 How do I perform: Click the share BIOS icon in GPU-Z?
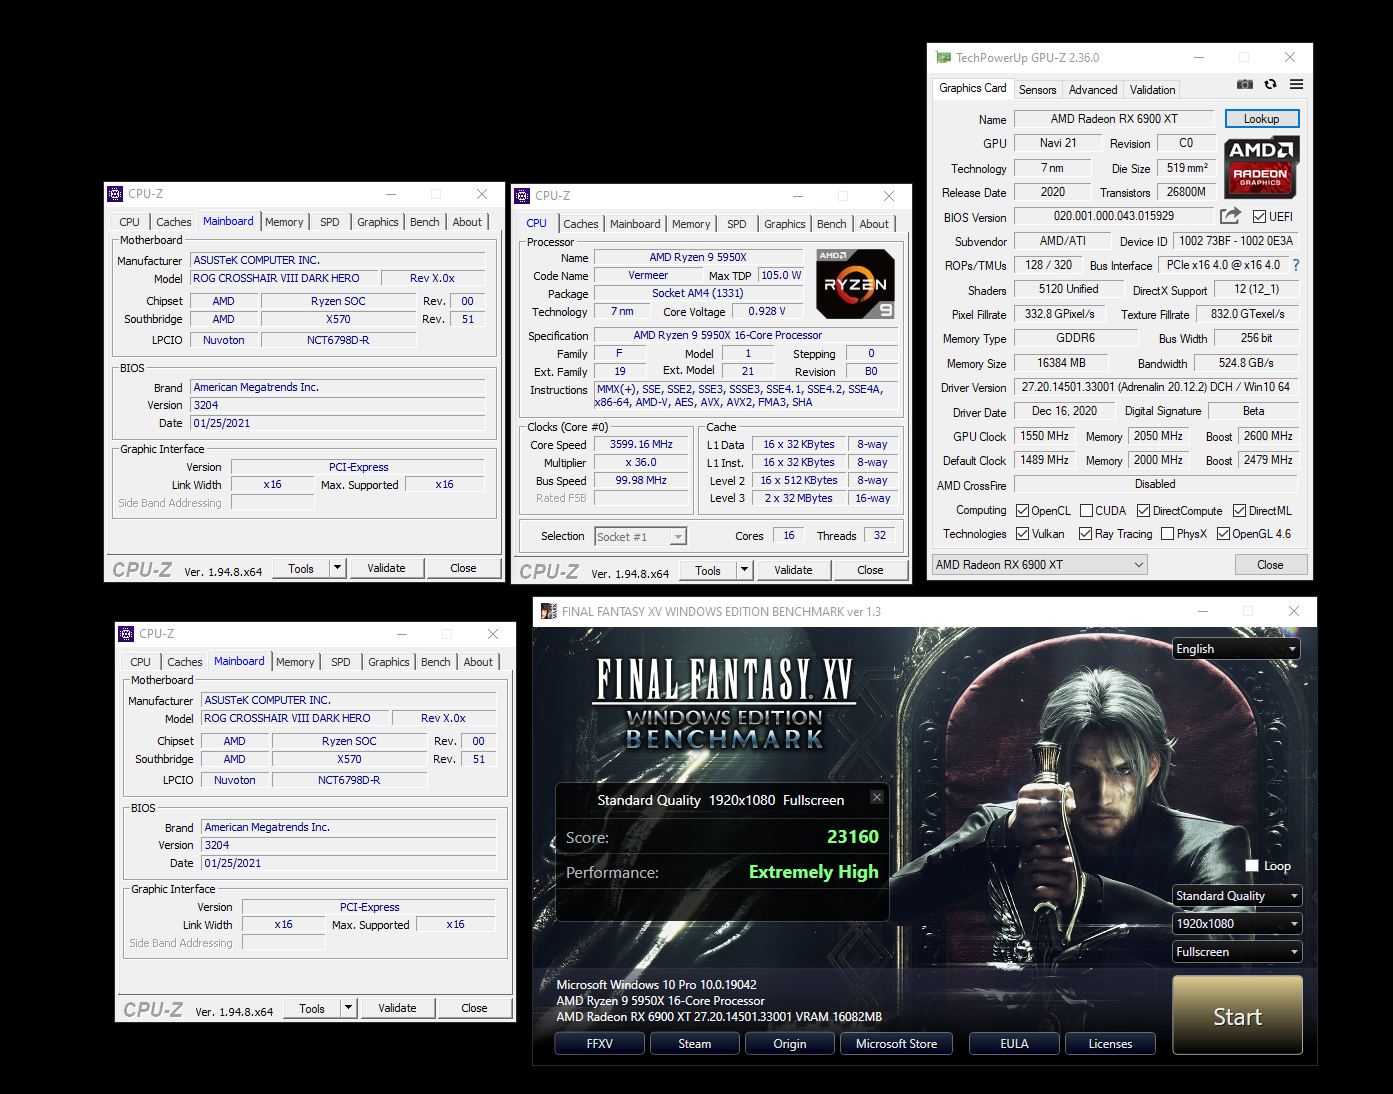[1230, 216]
